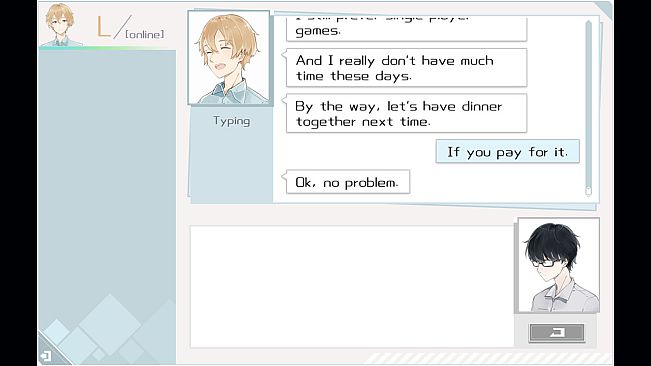Viewport: 651px width, 366px height.
Task: Select the "Ok, no problem." message bubble
Action: tap(348, 182)
